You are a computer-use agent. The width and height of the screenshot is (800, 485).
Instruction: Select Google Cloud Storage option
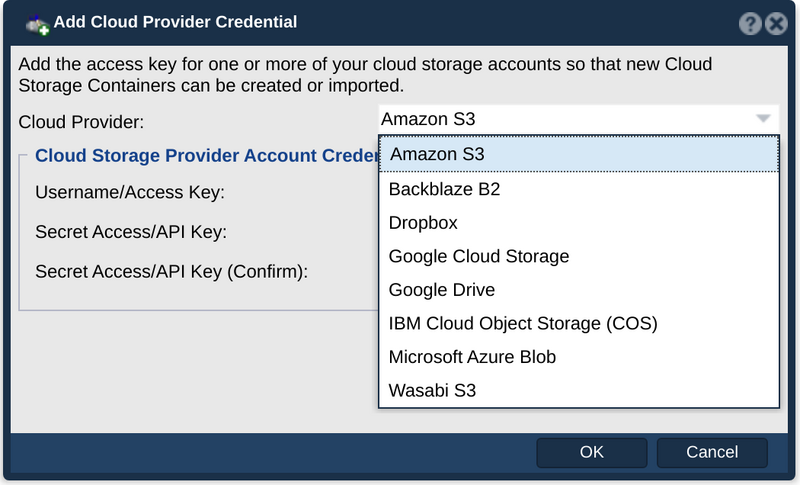[579, 256]
